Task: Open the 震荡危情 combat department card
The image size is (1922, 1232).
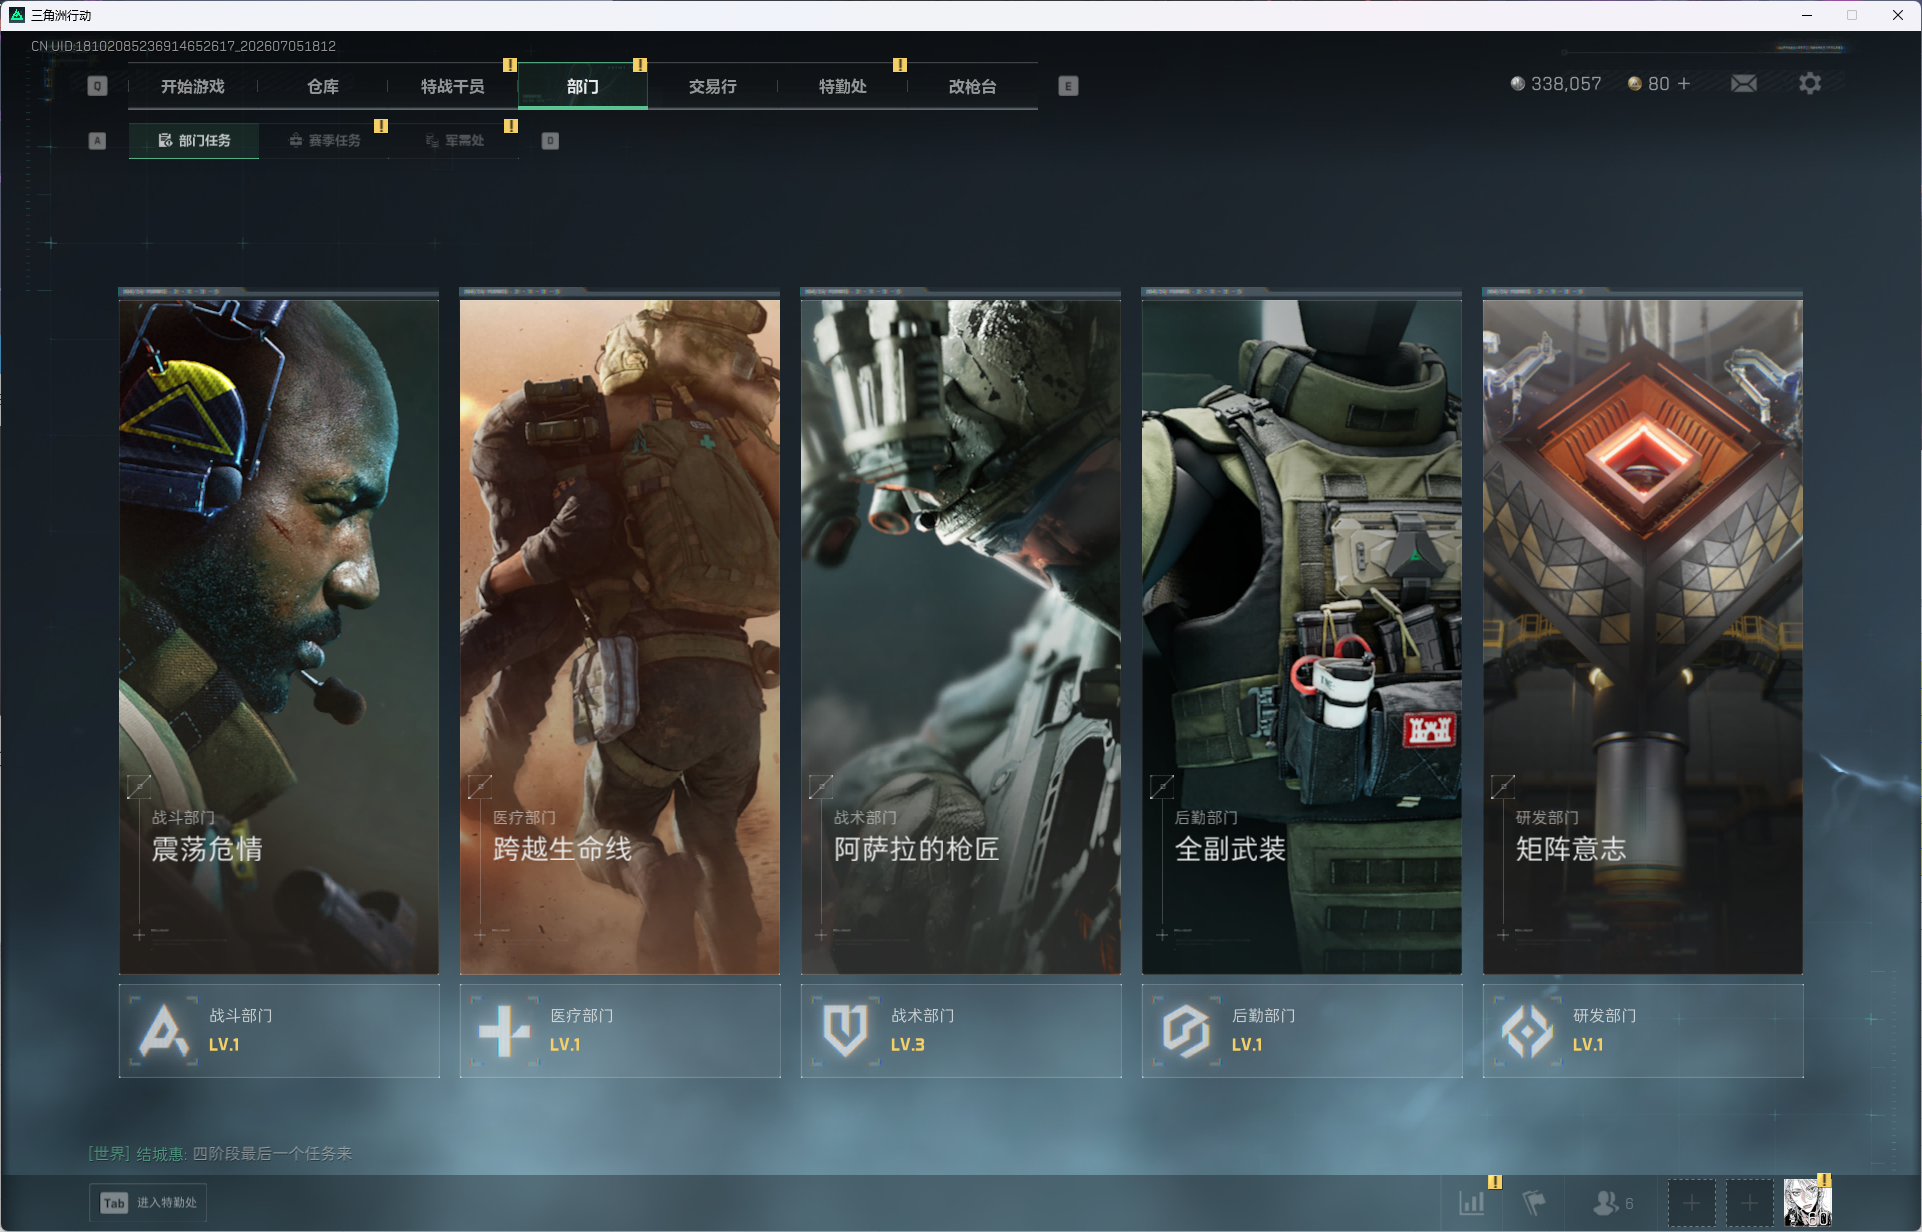Action: [x=279, y=637]
